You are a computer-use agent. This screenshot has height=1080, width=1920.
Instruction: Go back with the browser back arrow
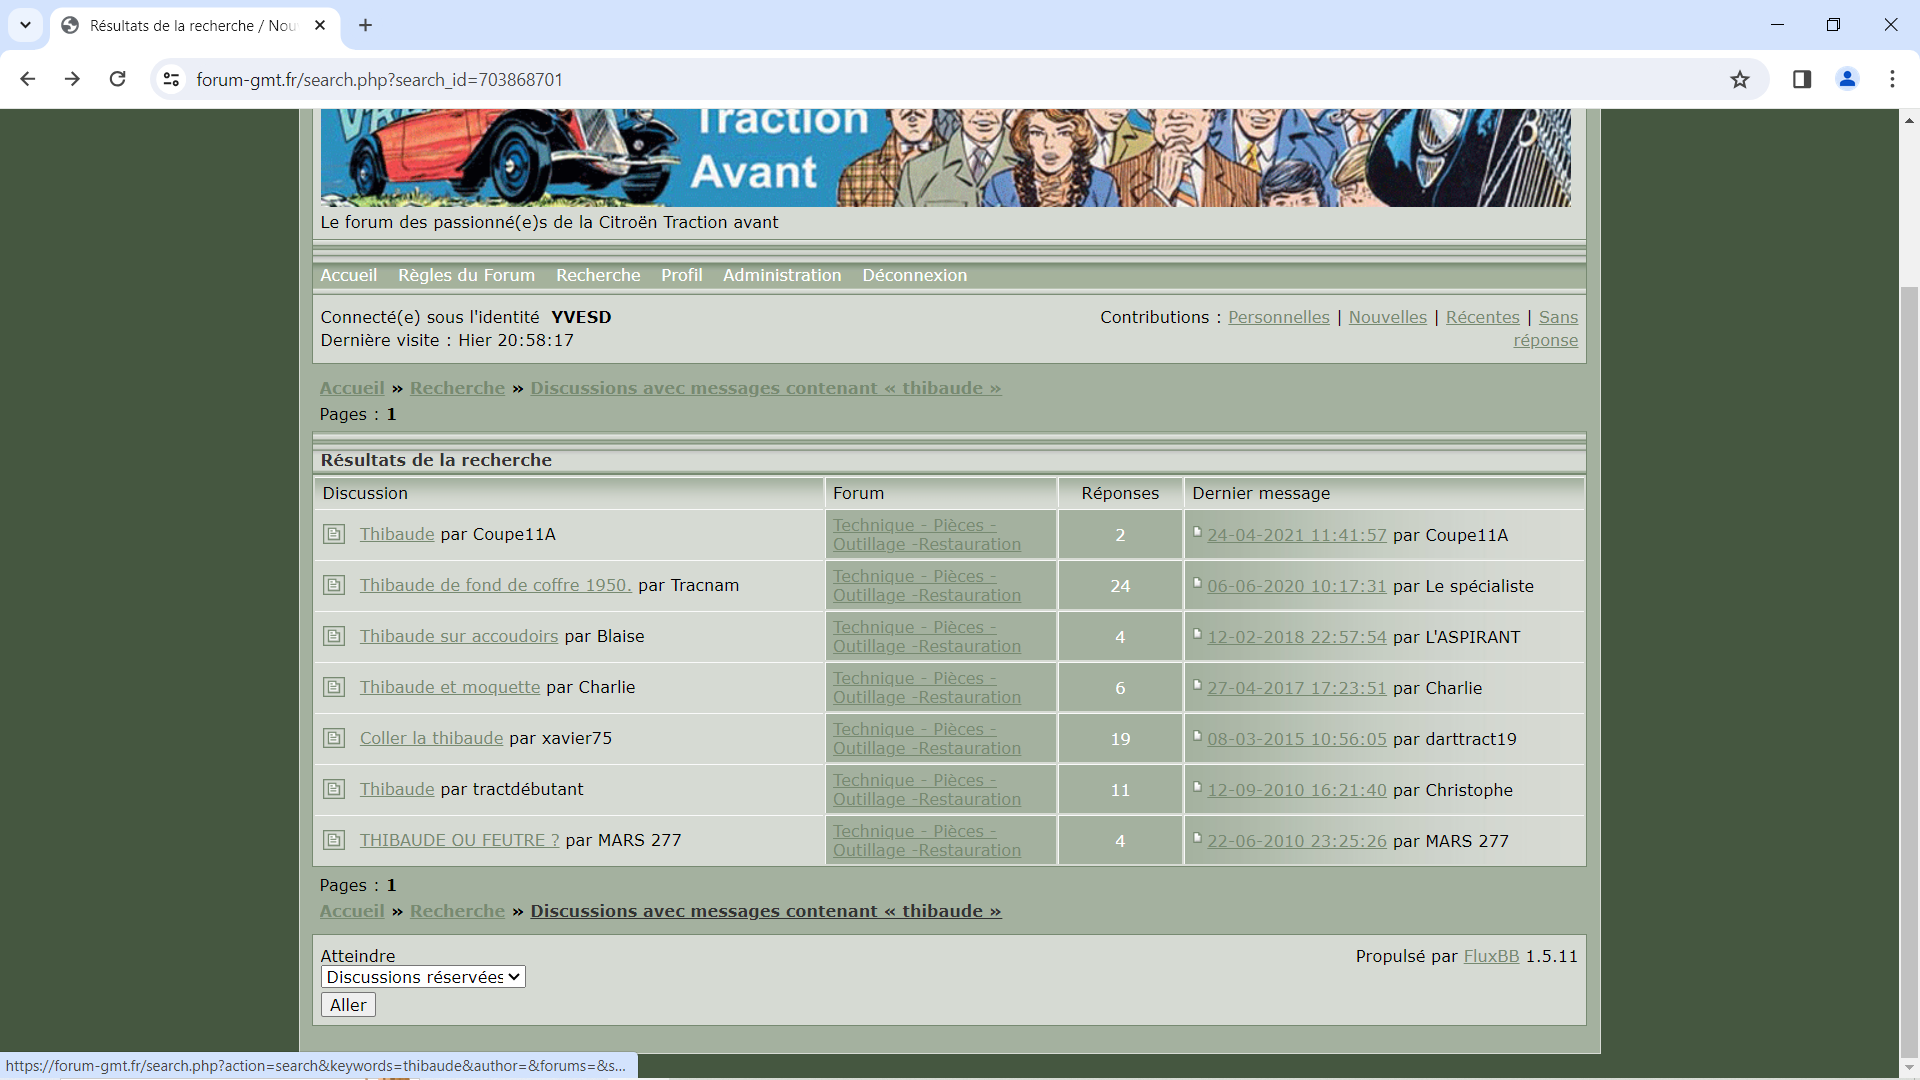tap(28, 79)
